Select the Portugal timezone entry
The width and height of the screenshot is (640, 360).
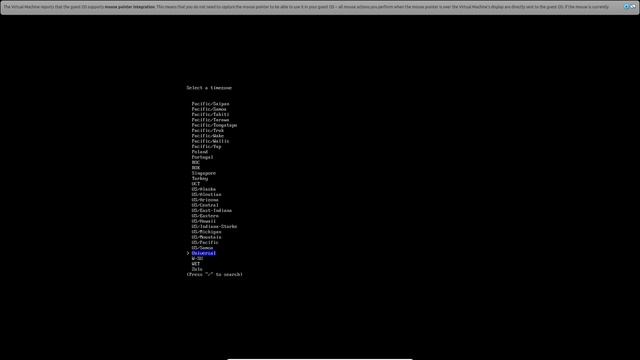point(202,157)
